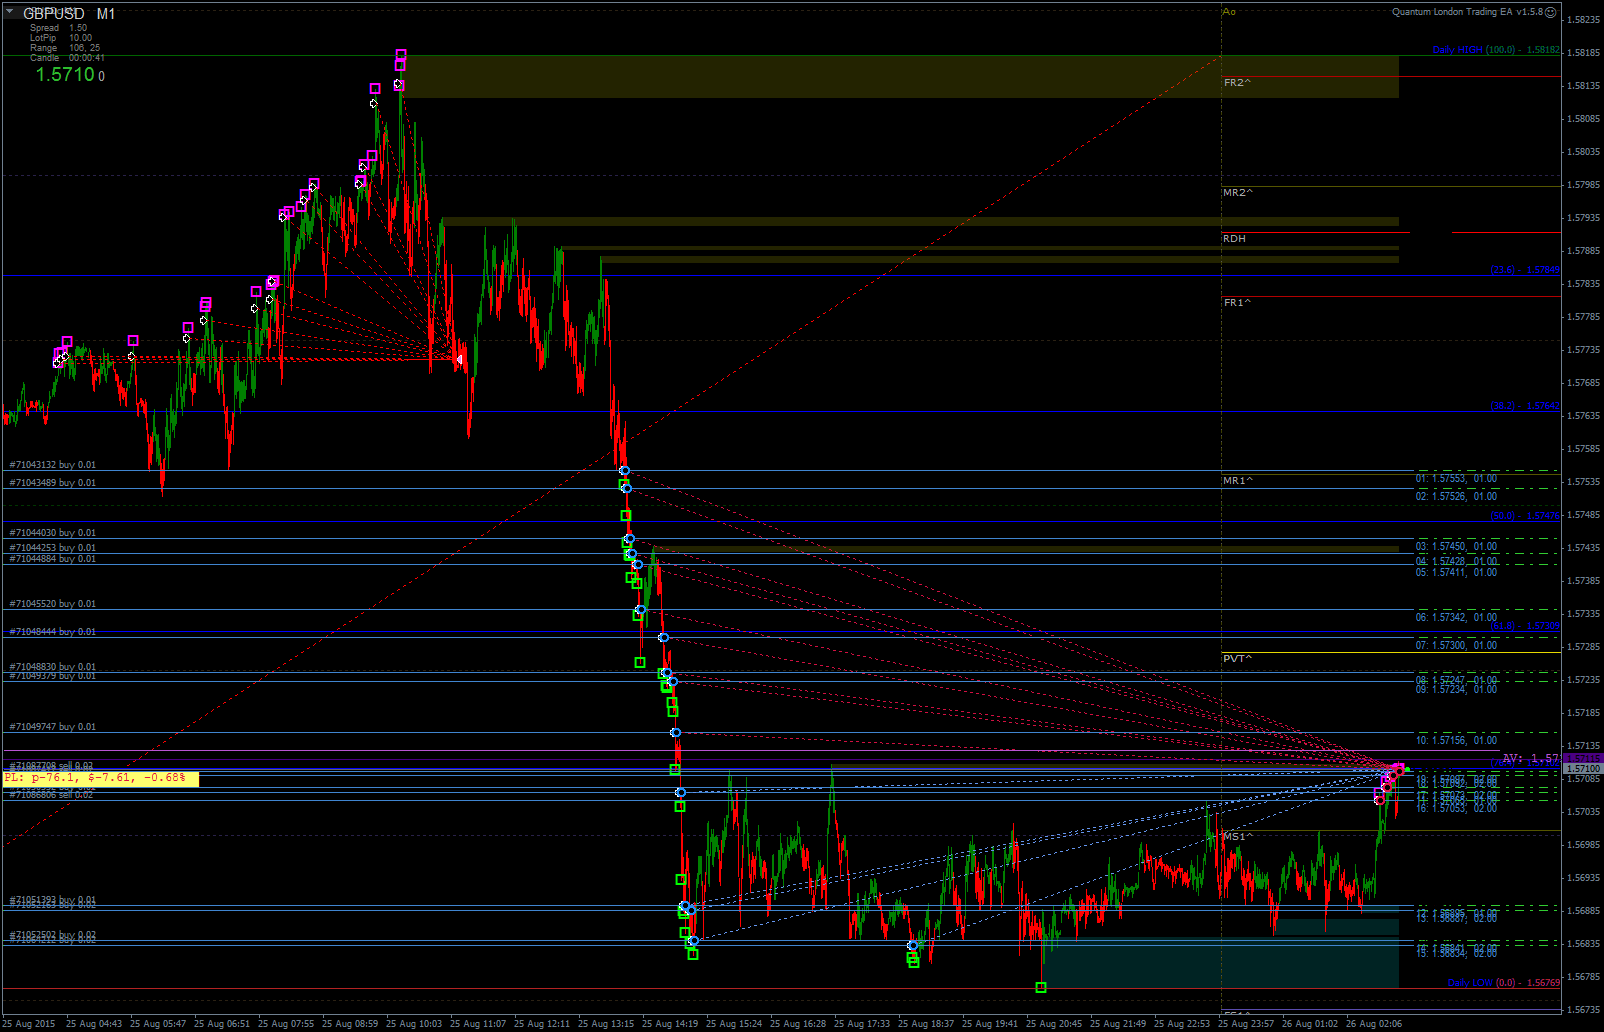Image resolution: width=1604 pixels, height=1032 pixels.
Task: Click the current price tag 1.57100
Action: [x=1582, y=769]
